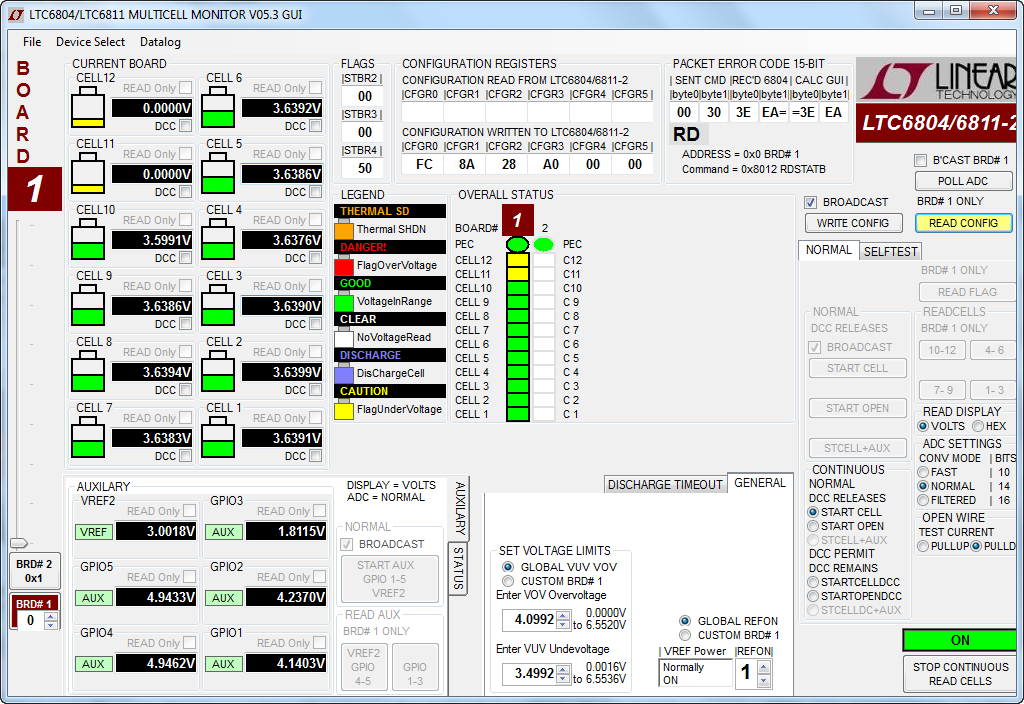This screenshot has width=1024, height=704.
Task: Click the board 1 PEC green indicator
Action: click(x=517, y=244)
